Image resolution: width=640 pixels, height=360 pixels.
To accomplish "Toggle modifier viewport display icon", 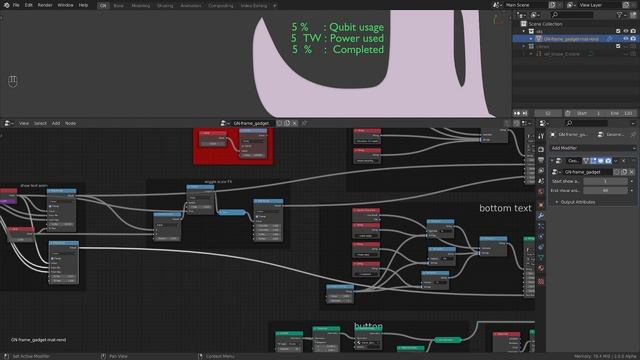I will pyautogui.click(x=601, y=161).
